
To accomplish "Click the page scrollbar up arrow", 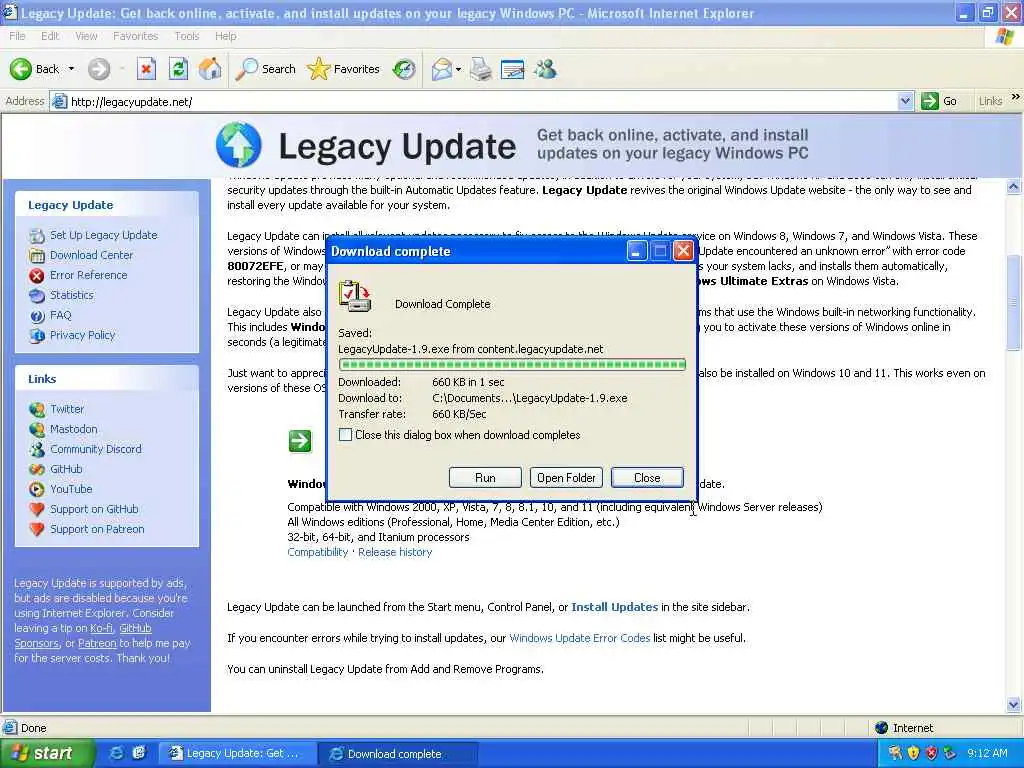I will click(1014, 187).
